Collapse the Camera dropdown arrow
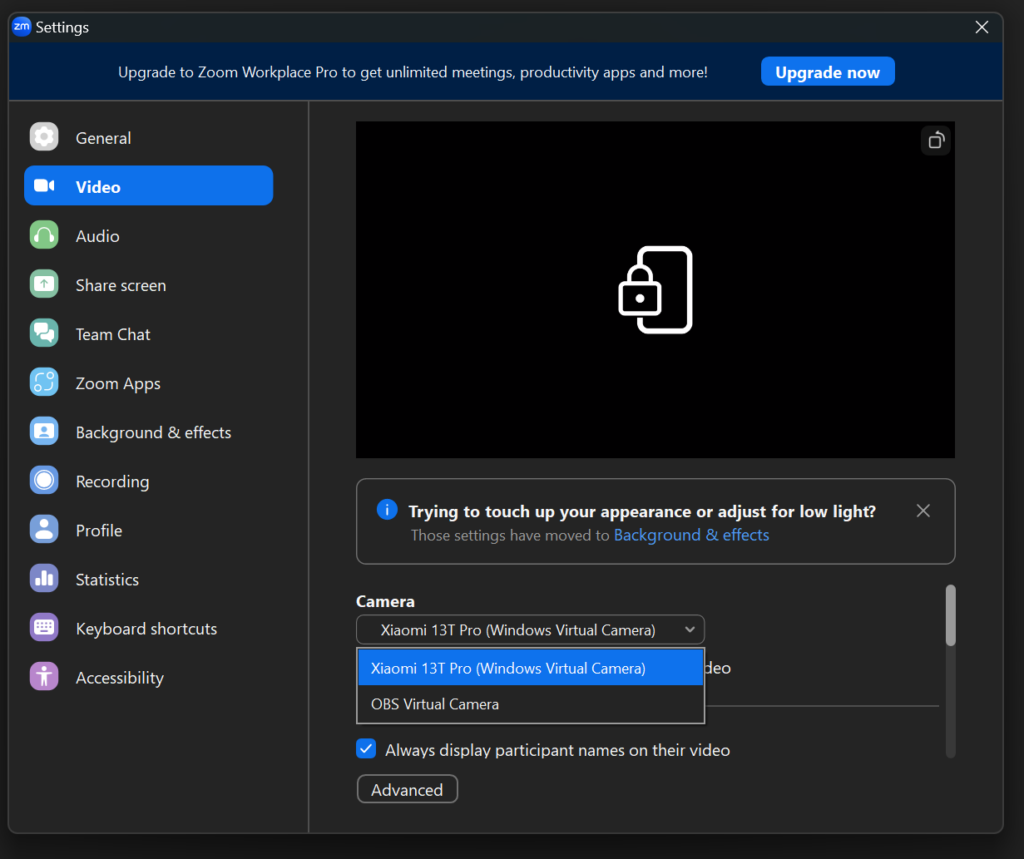 click(x=689, y=630)
